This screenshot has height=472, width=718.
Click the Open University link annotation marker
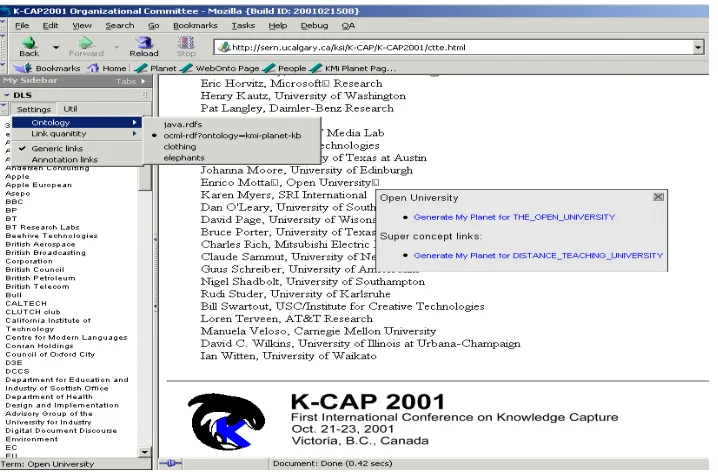click(375, 183)
